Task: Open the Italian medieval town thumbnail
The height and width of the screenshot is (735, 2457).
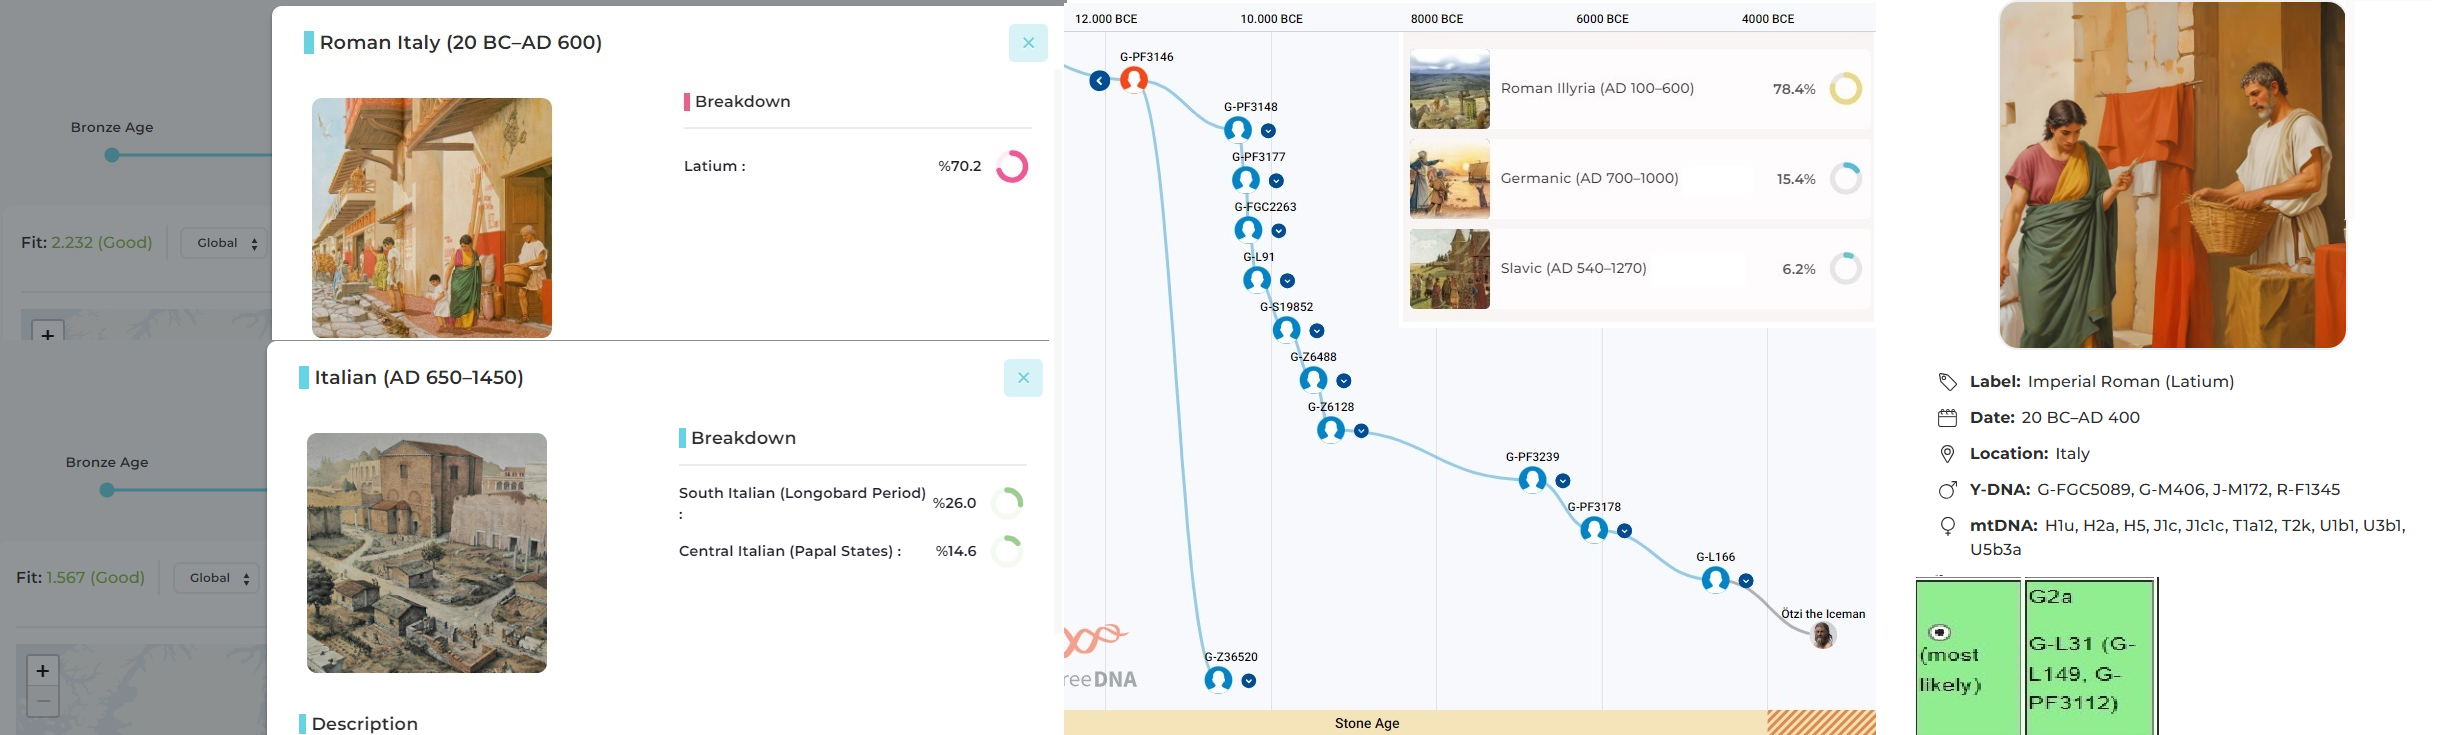Action: [427, 553]
